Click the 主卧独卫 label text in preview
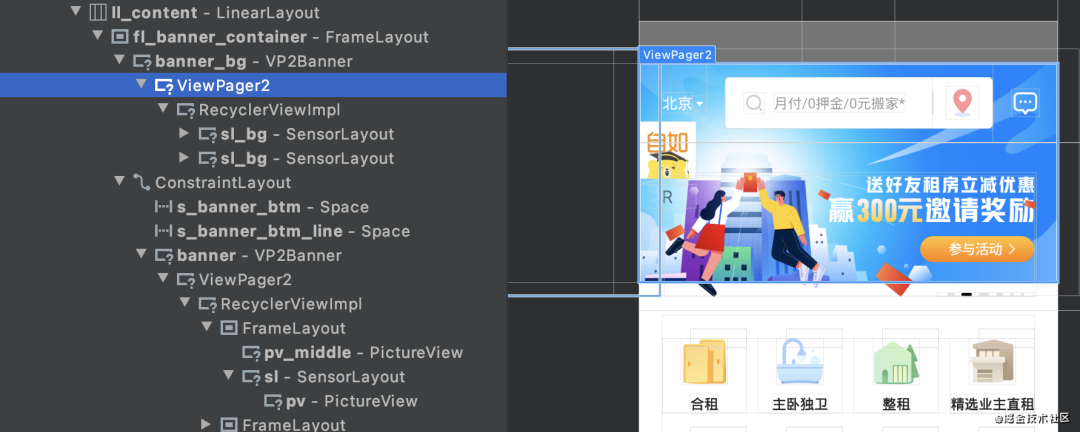Image resolution: width=1080 pixels, height=432 pixels. (800, 404)
